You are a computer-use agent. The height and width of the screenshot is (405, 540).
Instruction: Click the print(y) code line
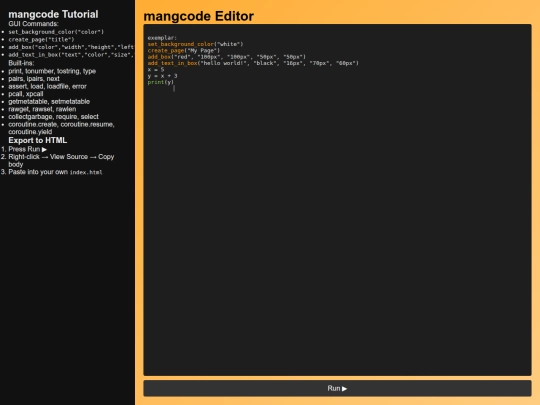point(160,82)
